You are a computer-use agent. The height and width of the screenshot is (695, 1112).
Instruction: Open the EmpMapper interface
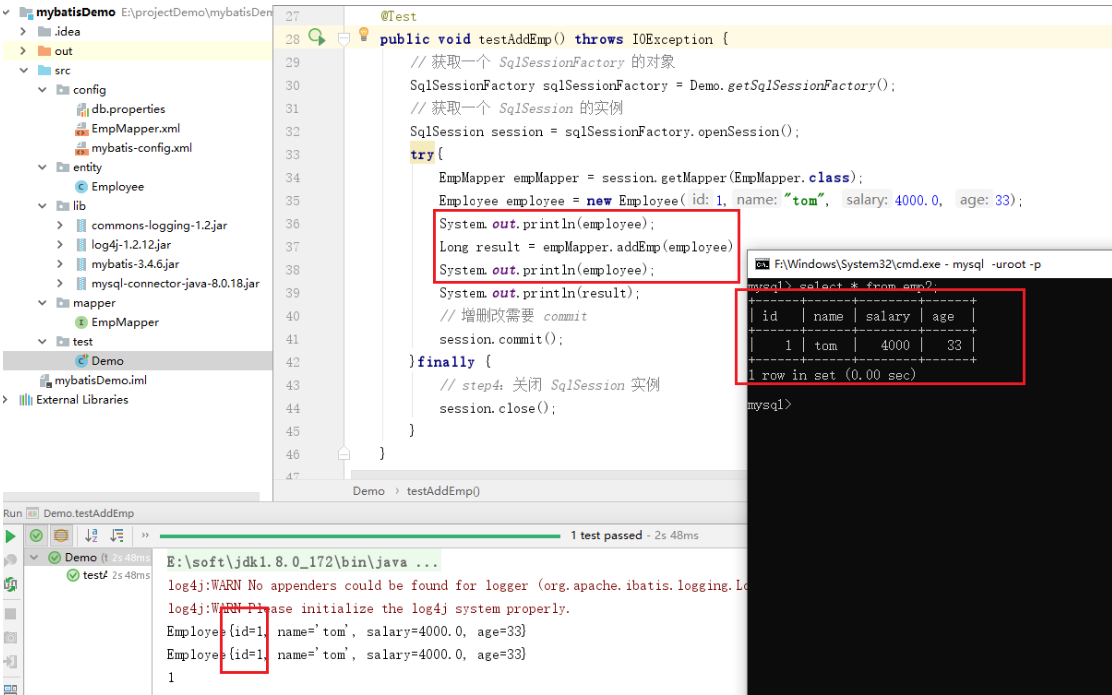pyautogui.click(x=117, y=322)
